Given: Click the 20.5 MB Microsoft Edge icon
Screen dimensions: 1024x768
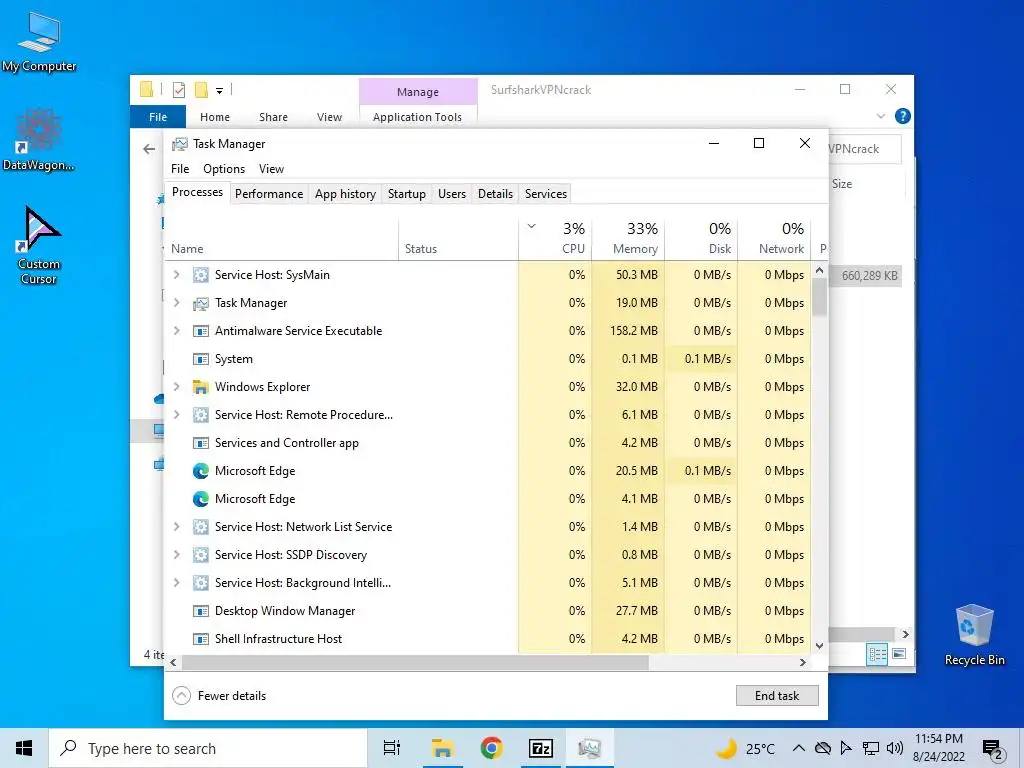Looking at the screenshot, I should (200, 471).
